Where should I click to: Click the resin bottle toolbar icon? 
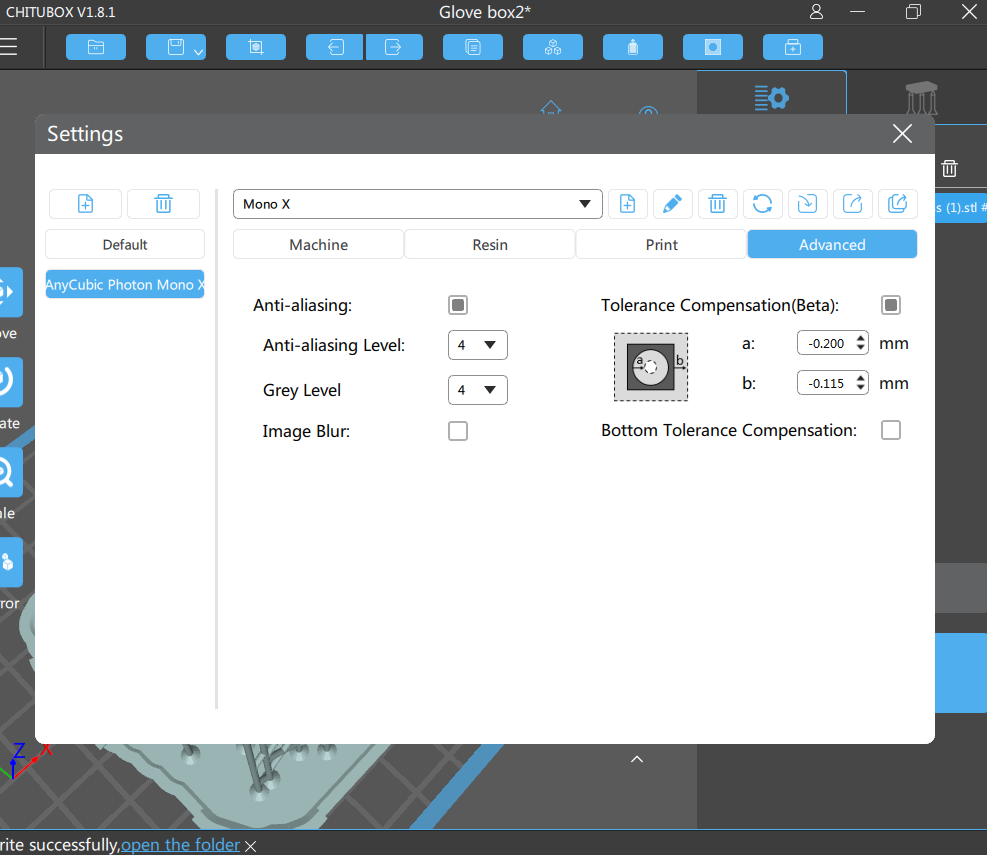pyautogui.click(x=633, y=47)
